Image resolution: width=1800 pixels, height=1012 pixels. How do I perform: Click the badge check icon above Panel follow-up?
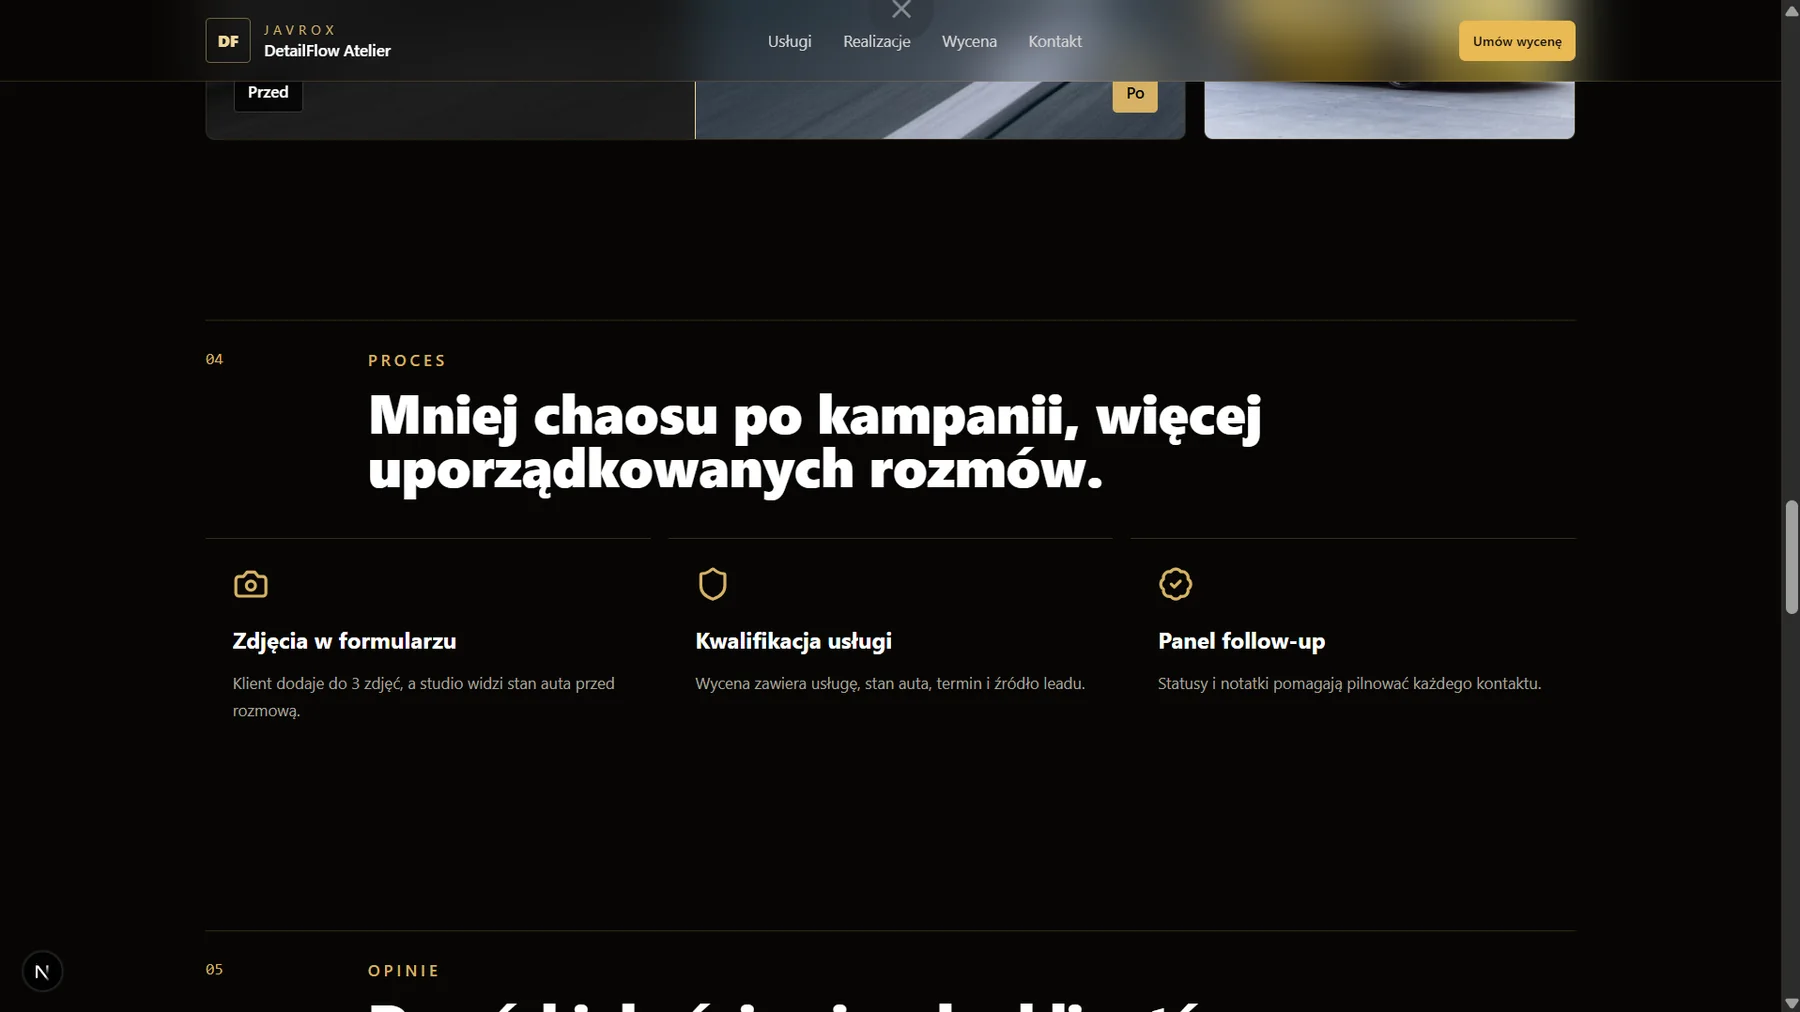point(1175,584)
